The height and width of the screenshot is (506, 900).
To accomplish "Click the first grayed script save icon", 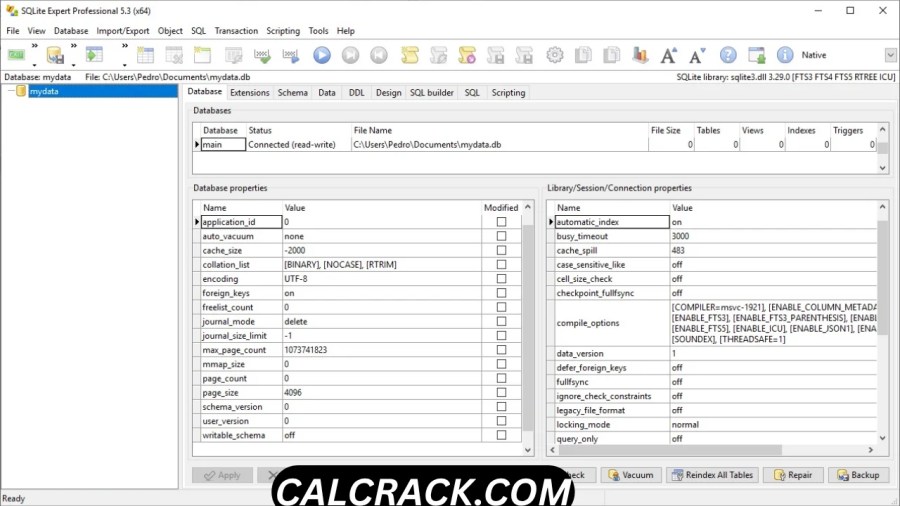I will point(495,55).
